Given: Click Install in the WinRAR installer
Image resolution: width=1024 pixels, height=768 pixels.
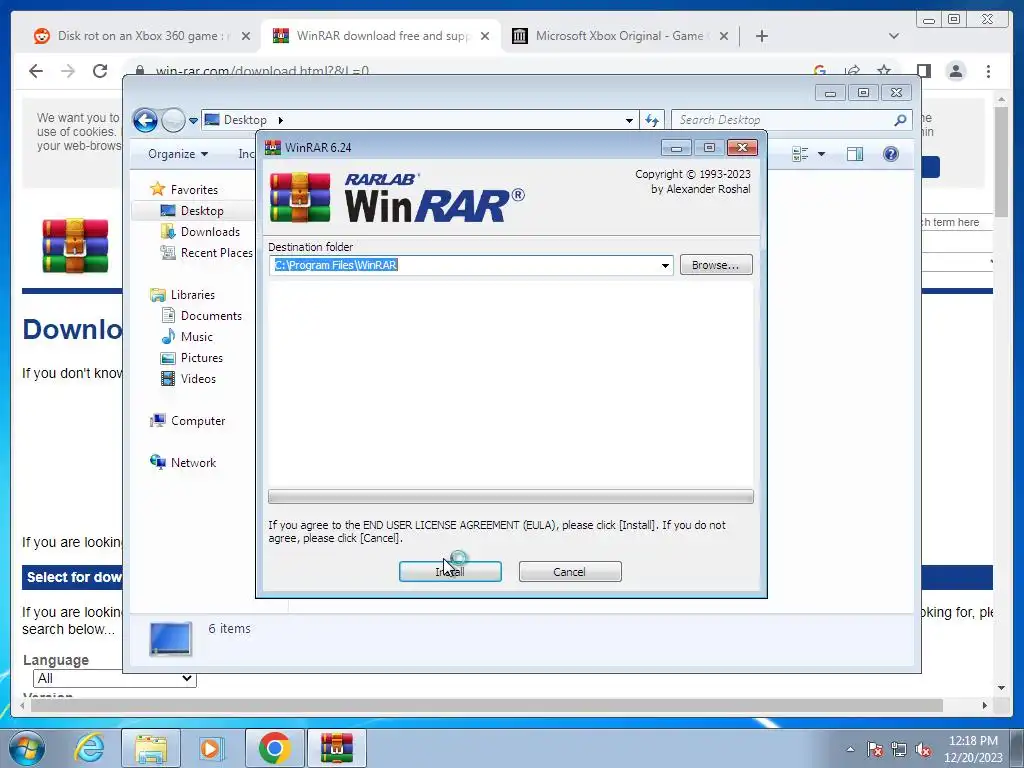Looking at the screenshot, I should [450, 571].
